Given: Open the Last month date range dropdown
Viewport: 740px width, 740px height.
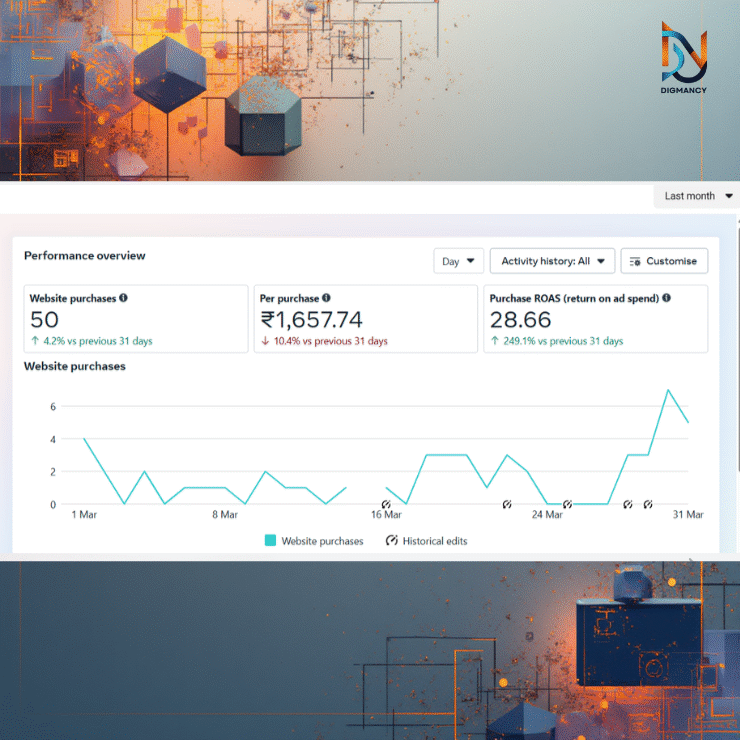Looking at the screenshot, I should 698,196.
